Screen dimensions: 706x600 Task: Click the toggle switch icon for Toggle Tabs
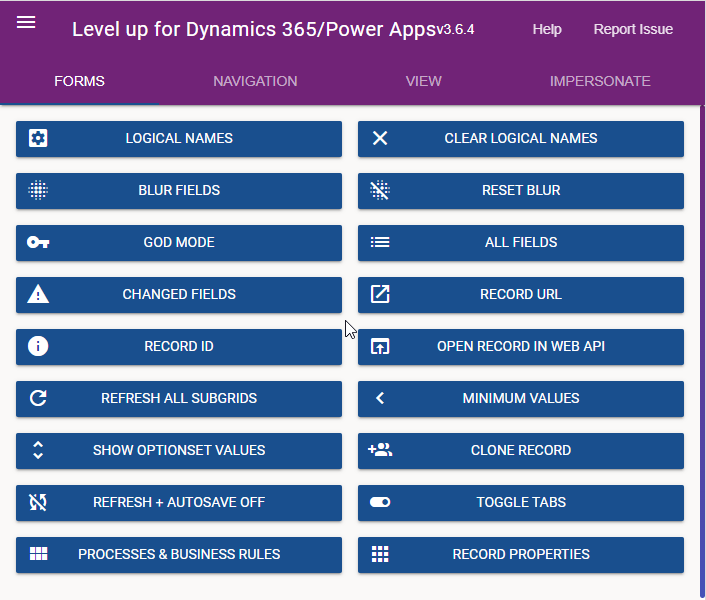[x=380, y=502]
